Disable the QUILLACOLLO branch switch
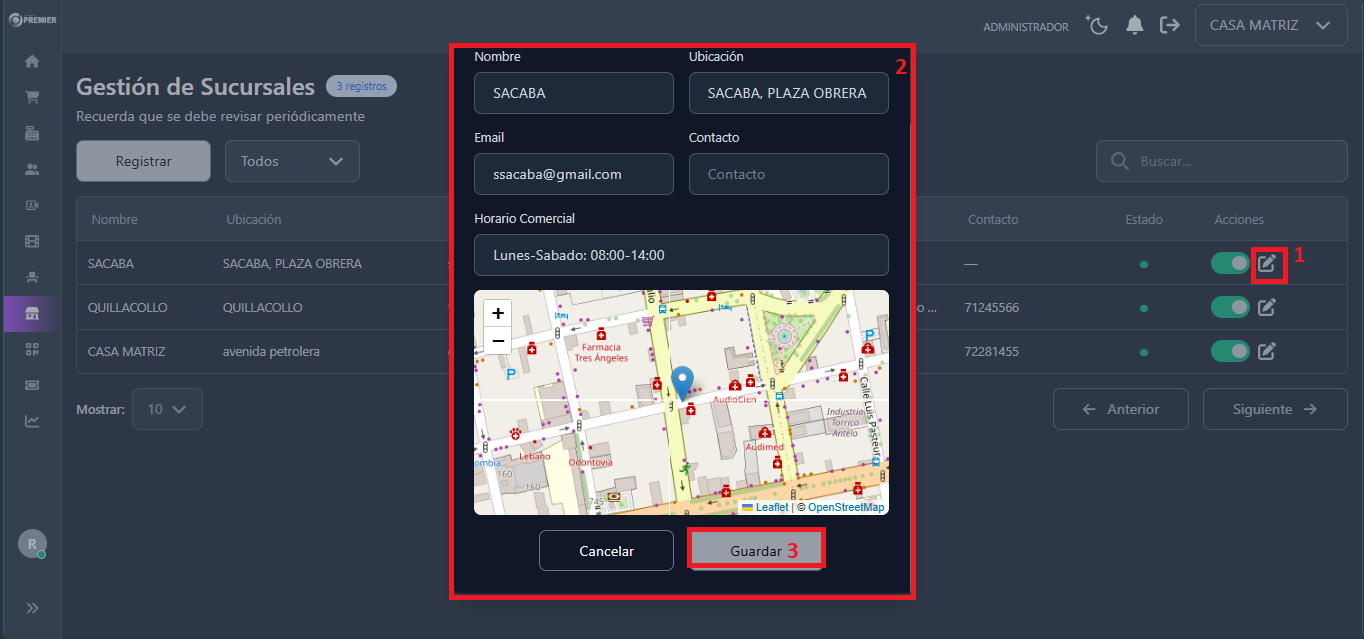1364x639 pixels. [x=1230, y=307]
